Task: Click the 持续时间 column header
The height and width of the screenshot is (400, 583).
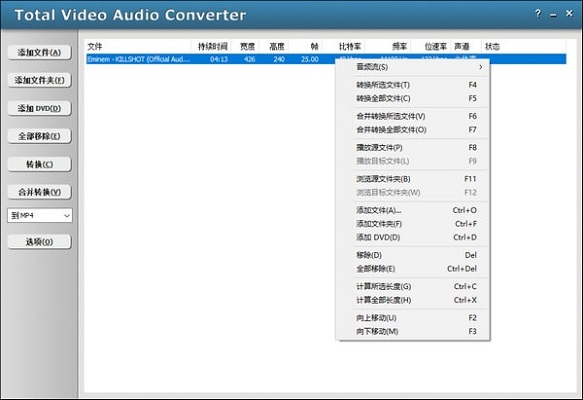Action: tap(211, 46)
